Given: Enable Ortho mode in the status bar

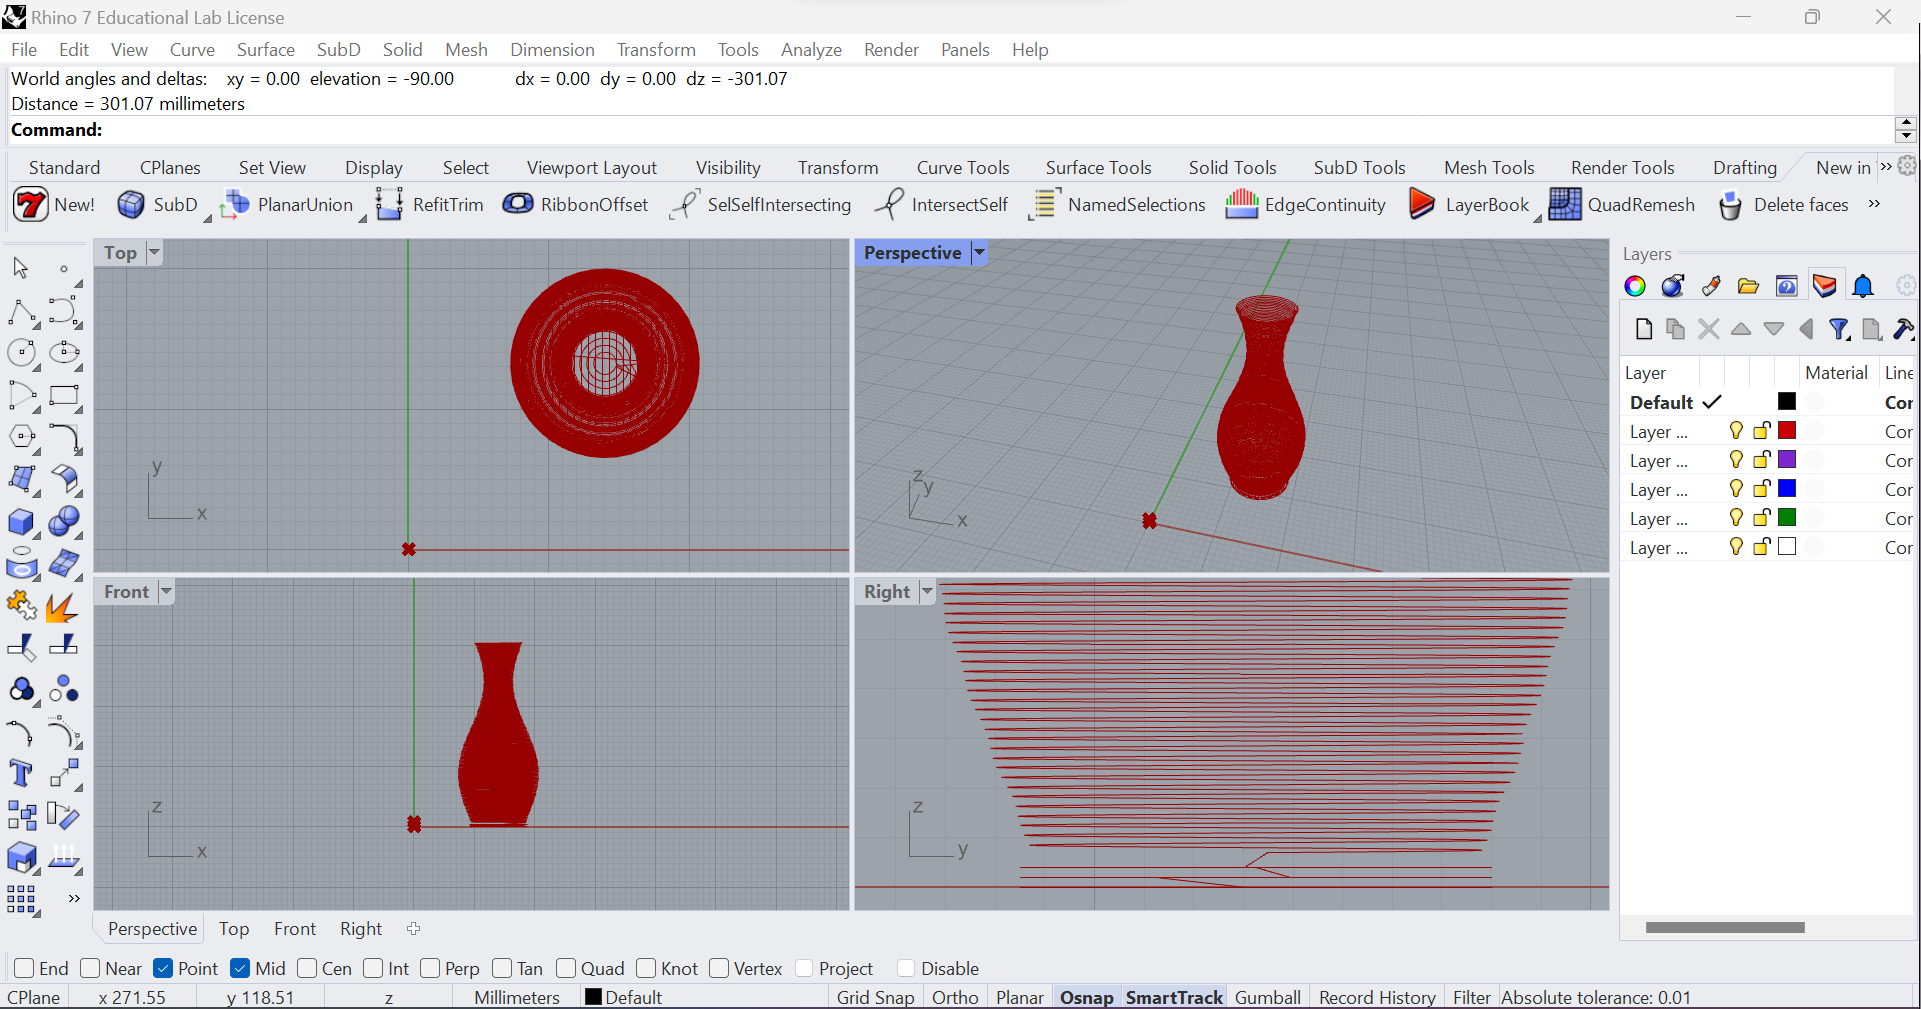Looking at the screenshot, I should [954, 996].
